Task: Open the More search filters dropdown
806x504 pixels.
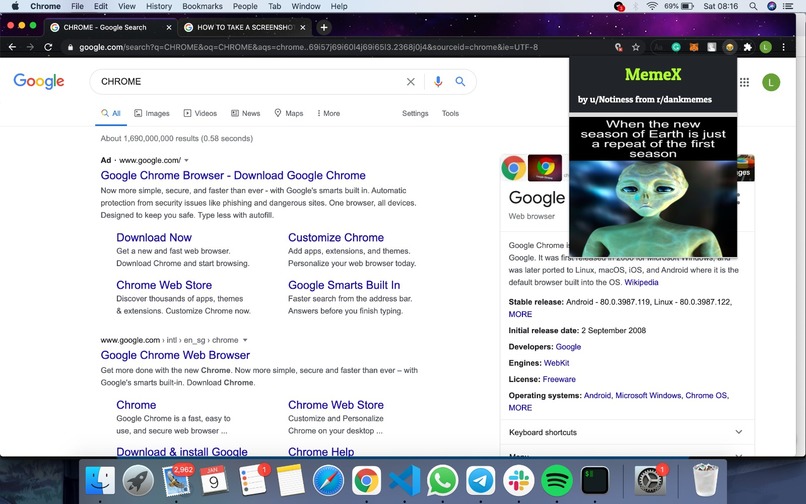Action: [328, 113]
